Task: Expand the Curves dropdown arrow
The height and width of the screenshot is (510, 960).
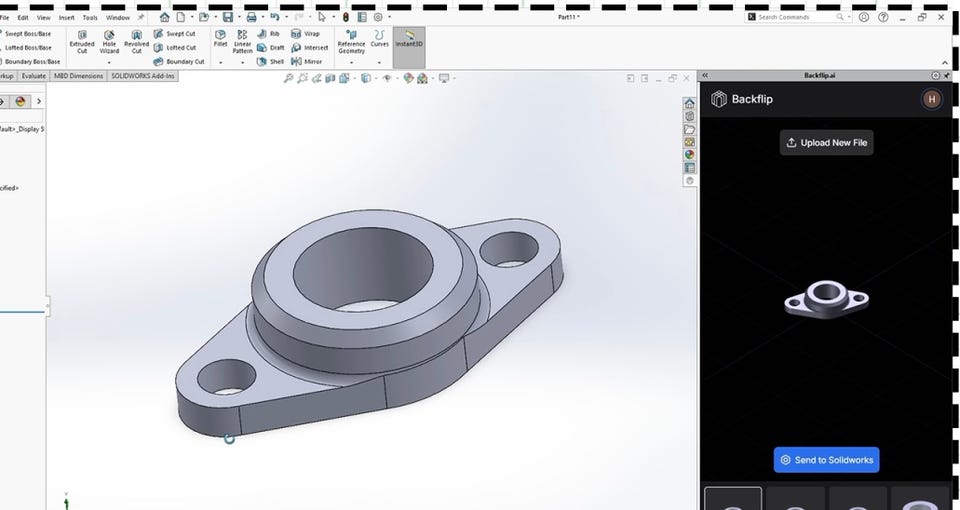Action: pos(380,62)
